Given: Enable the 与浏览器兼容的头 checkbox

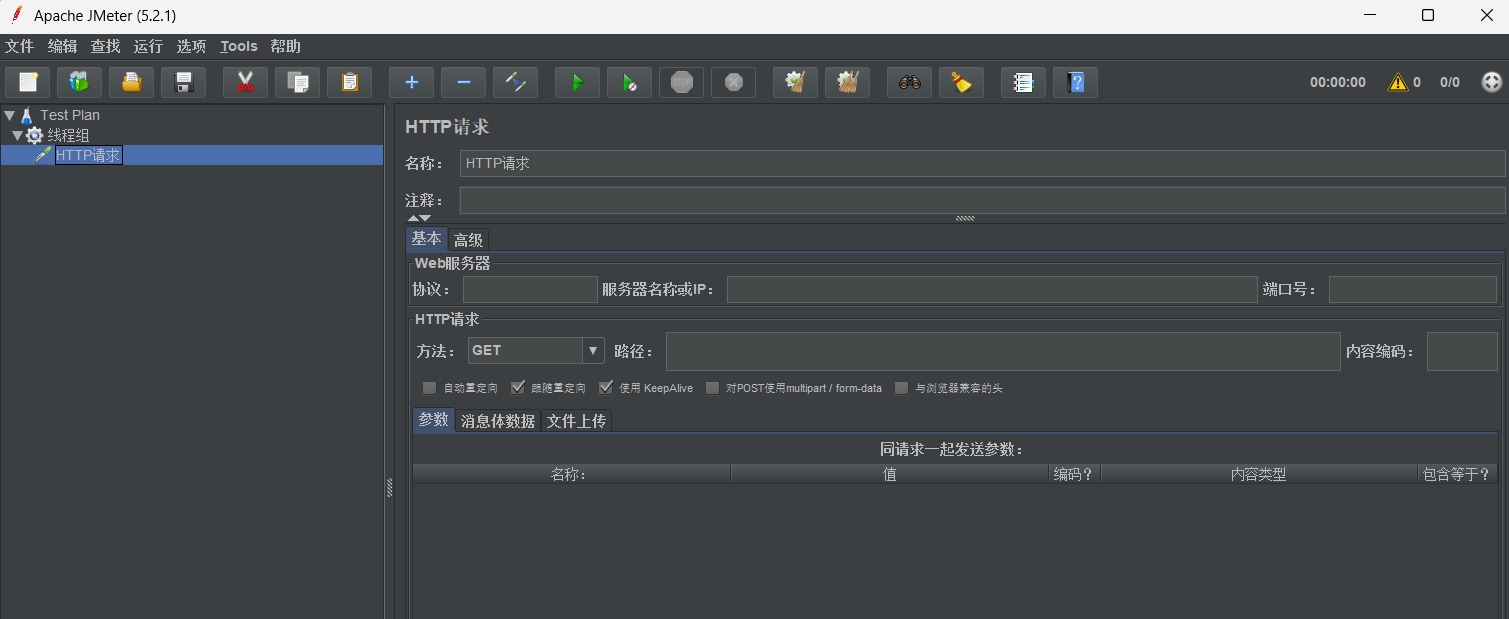Looking at the screenshot, I should pos(901,388).
